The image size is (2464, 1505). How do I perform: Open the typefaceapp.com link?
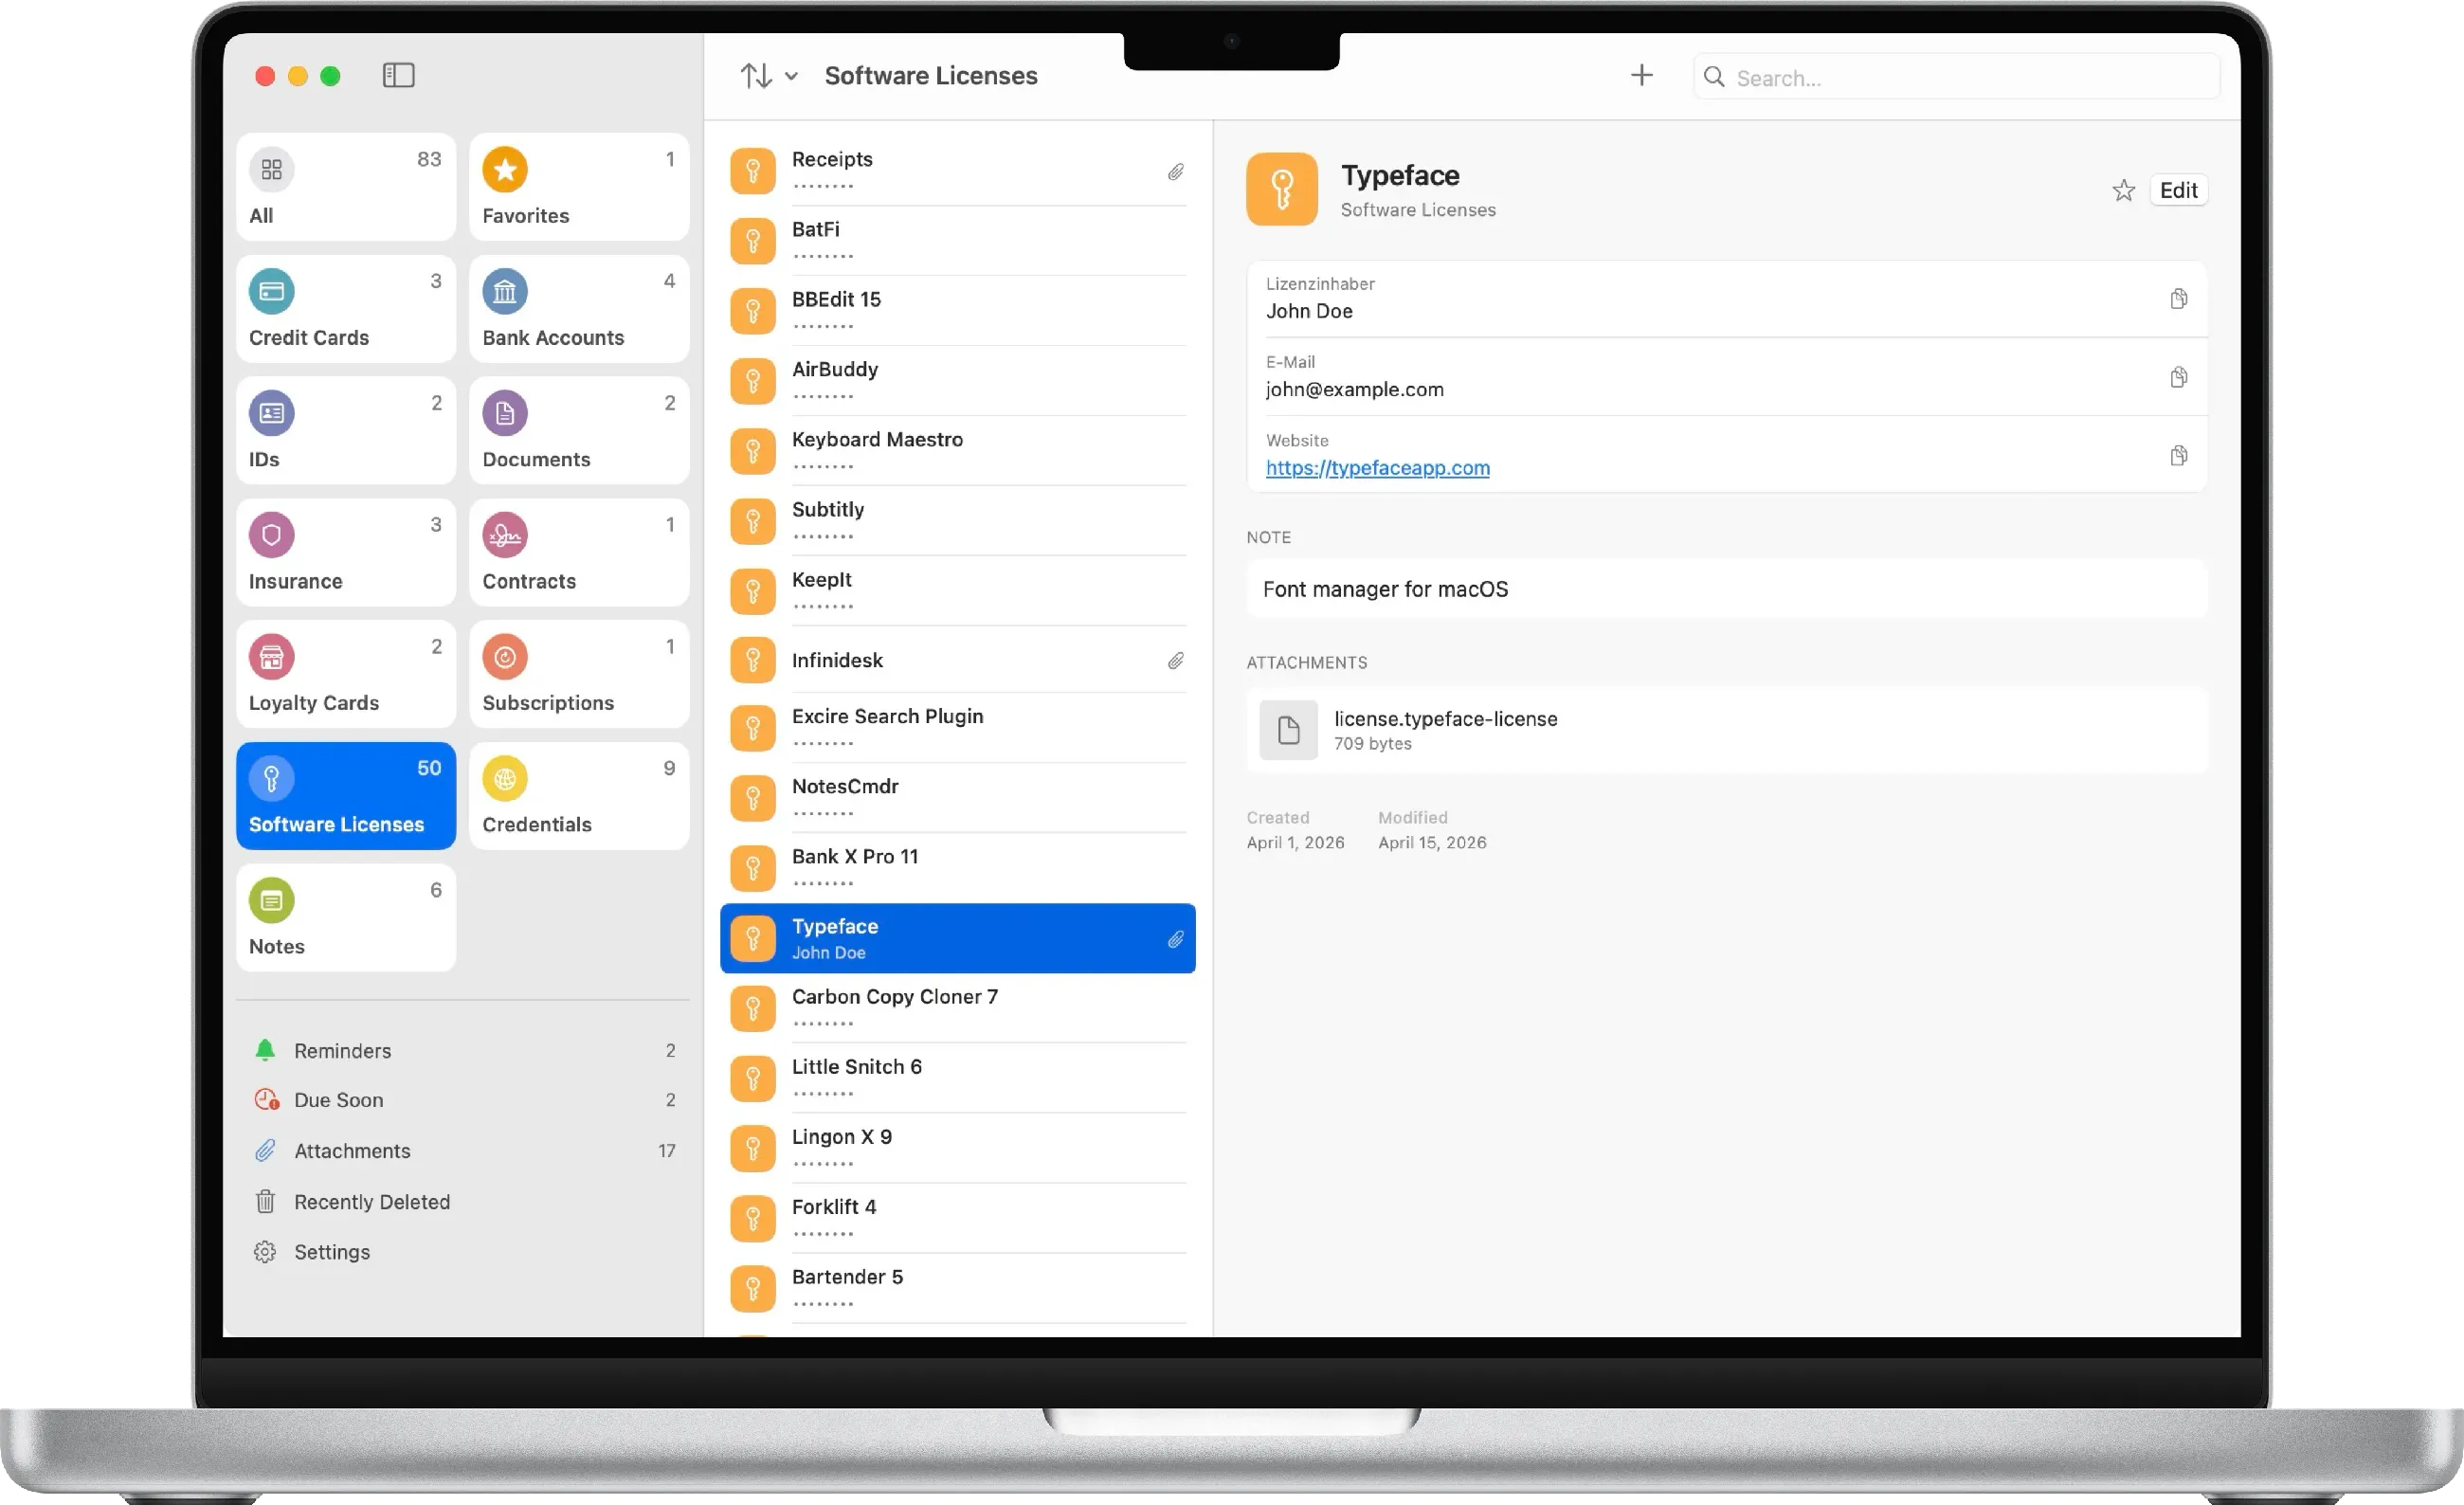pos(1377,467)
